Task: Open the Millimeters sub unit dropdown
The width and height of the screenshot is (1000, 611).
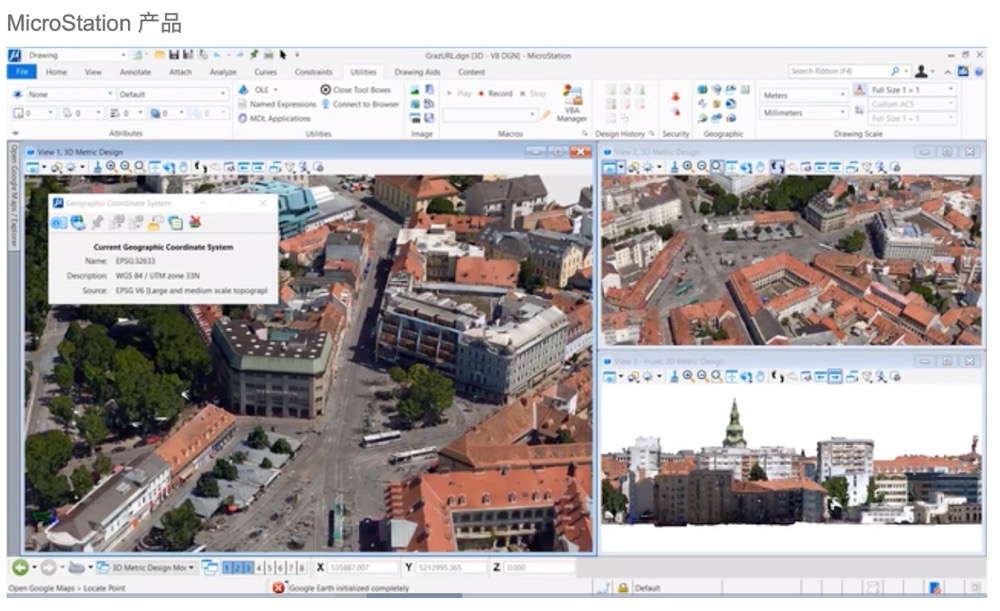Action: coord(804,112)
